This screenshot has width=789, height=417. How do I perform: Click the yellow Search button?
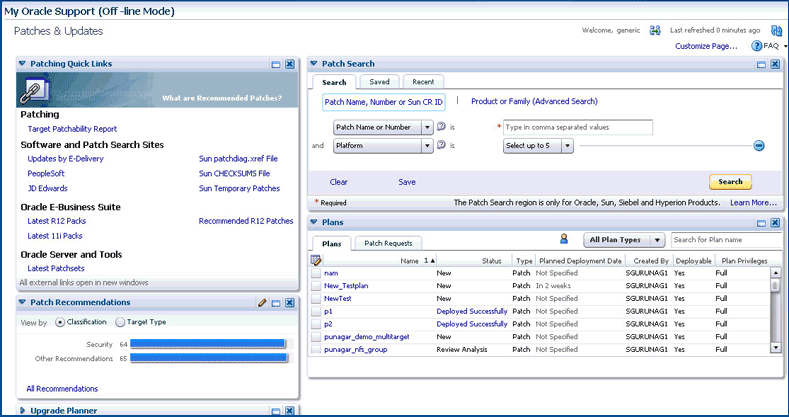pyautogui.click(x=730, y=182)
